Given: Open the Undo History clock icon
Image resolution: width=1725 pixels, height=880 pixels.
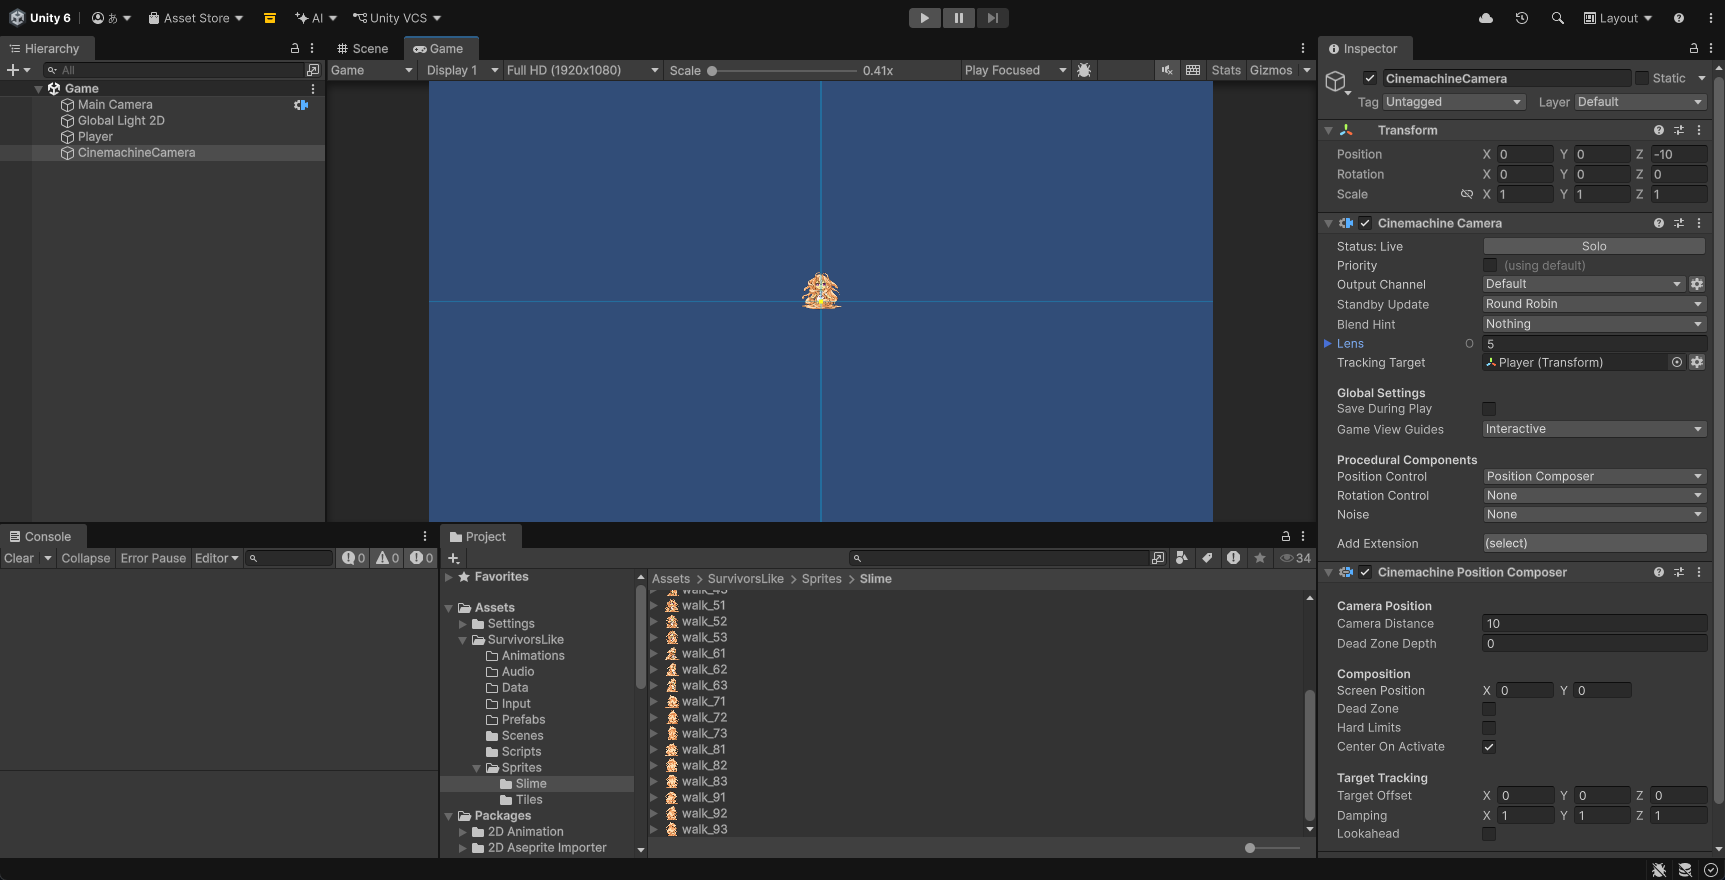Looking at the screenshot, I should pyautogui.click(x=1522, y=18).
